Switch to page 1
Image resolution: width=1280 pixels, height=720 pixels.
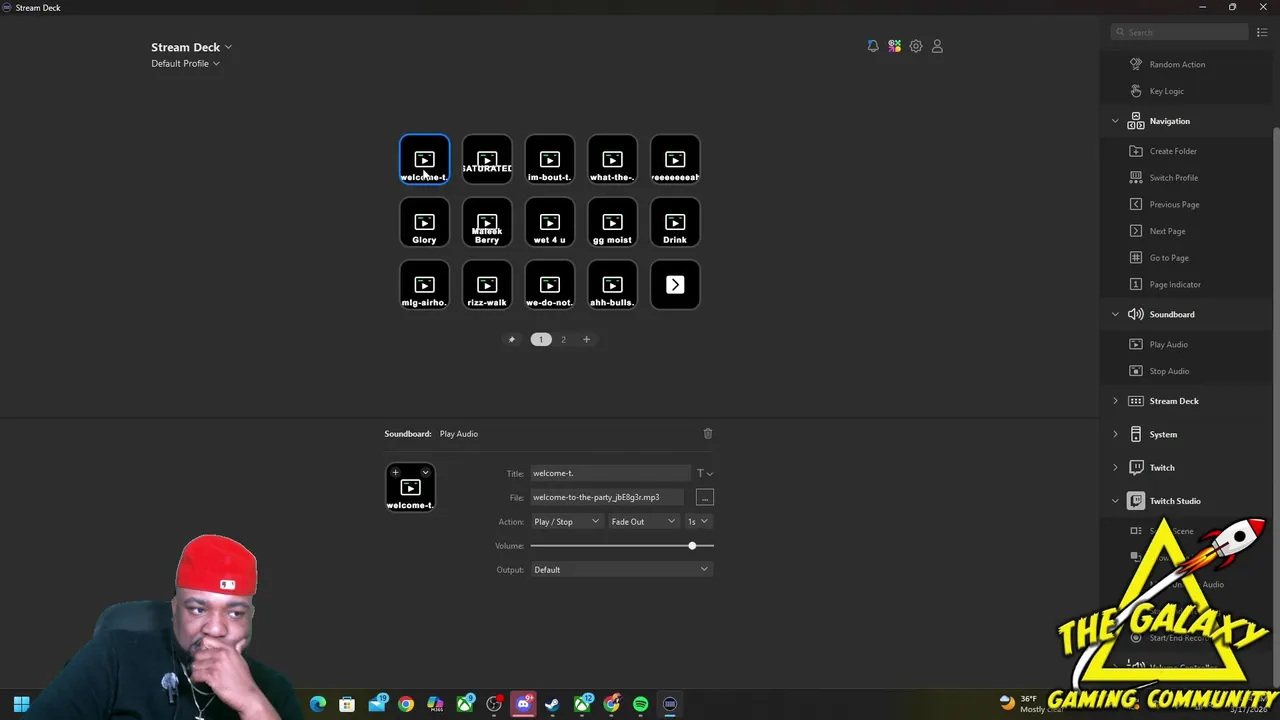tap(541, 339)
